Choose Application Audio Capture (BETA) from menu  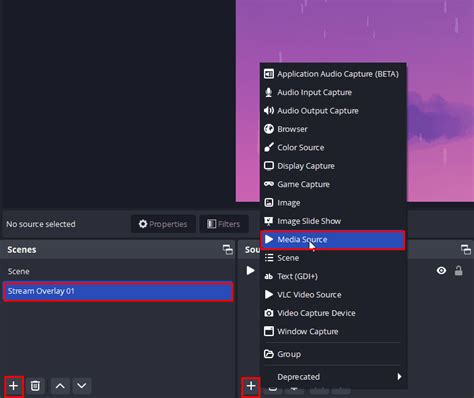333,74
